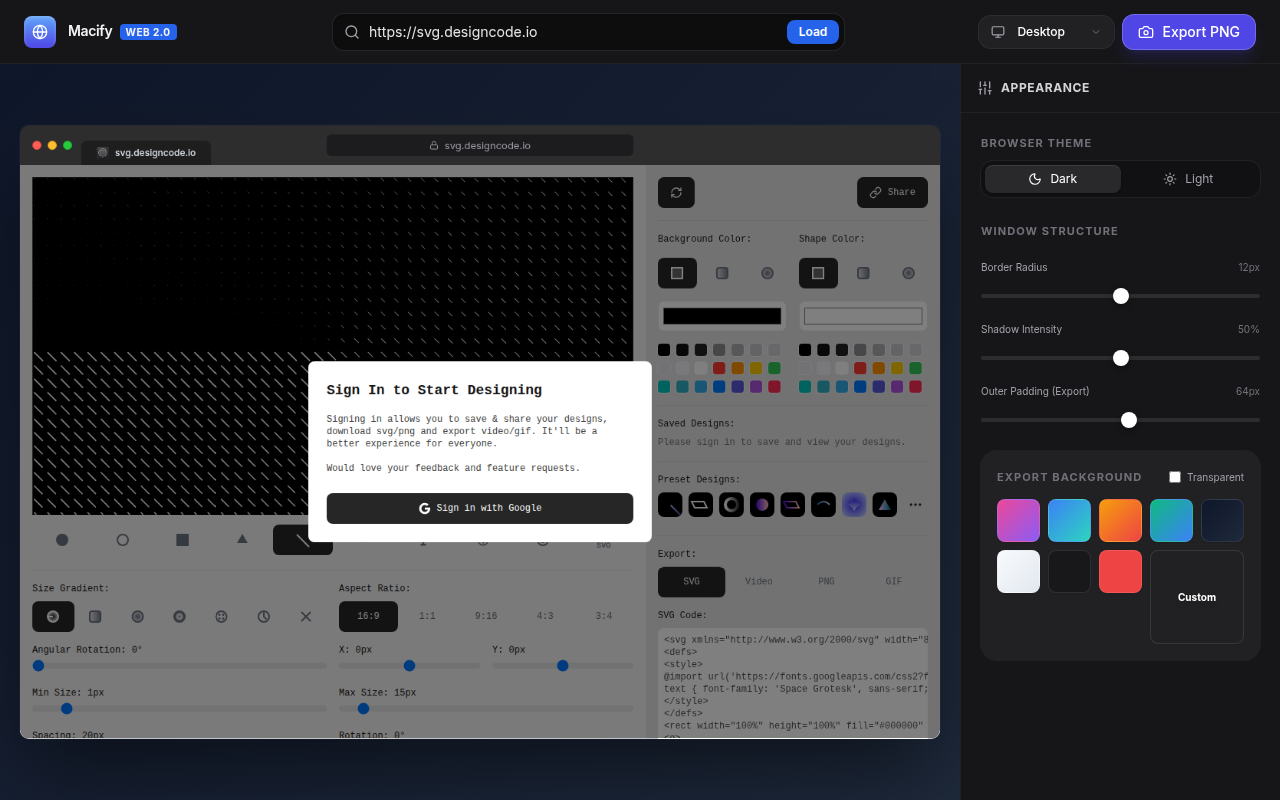Choose the X Size Gradient icon
The width and height of the screenshot is (1280, 800).
[x=306, y=616]
